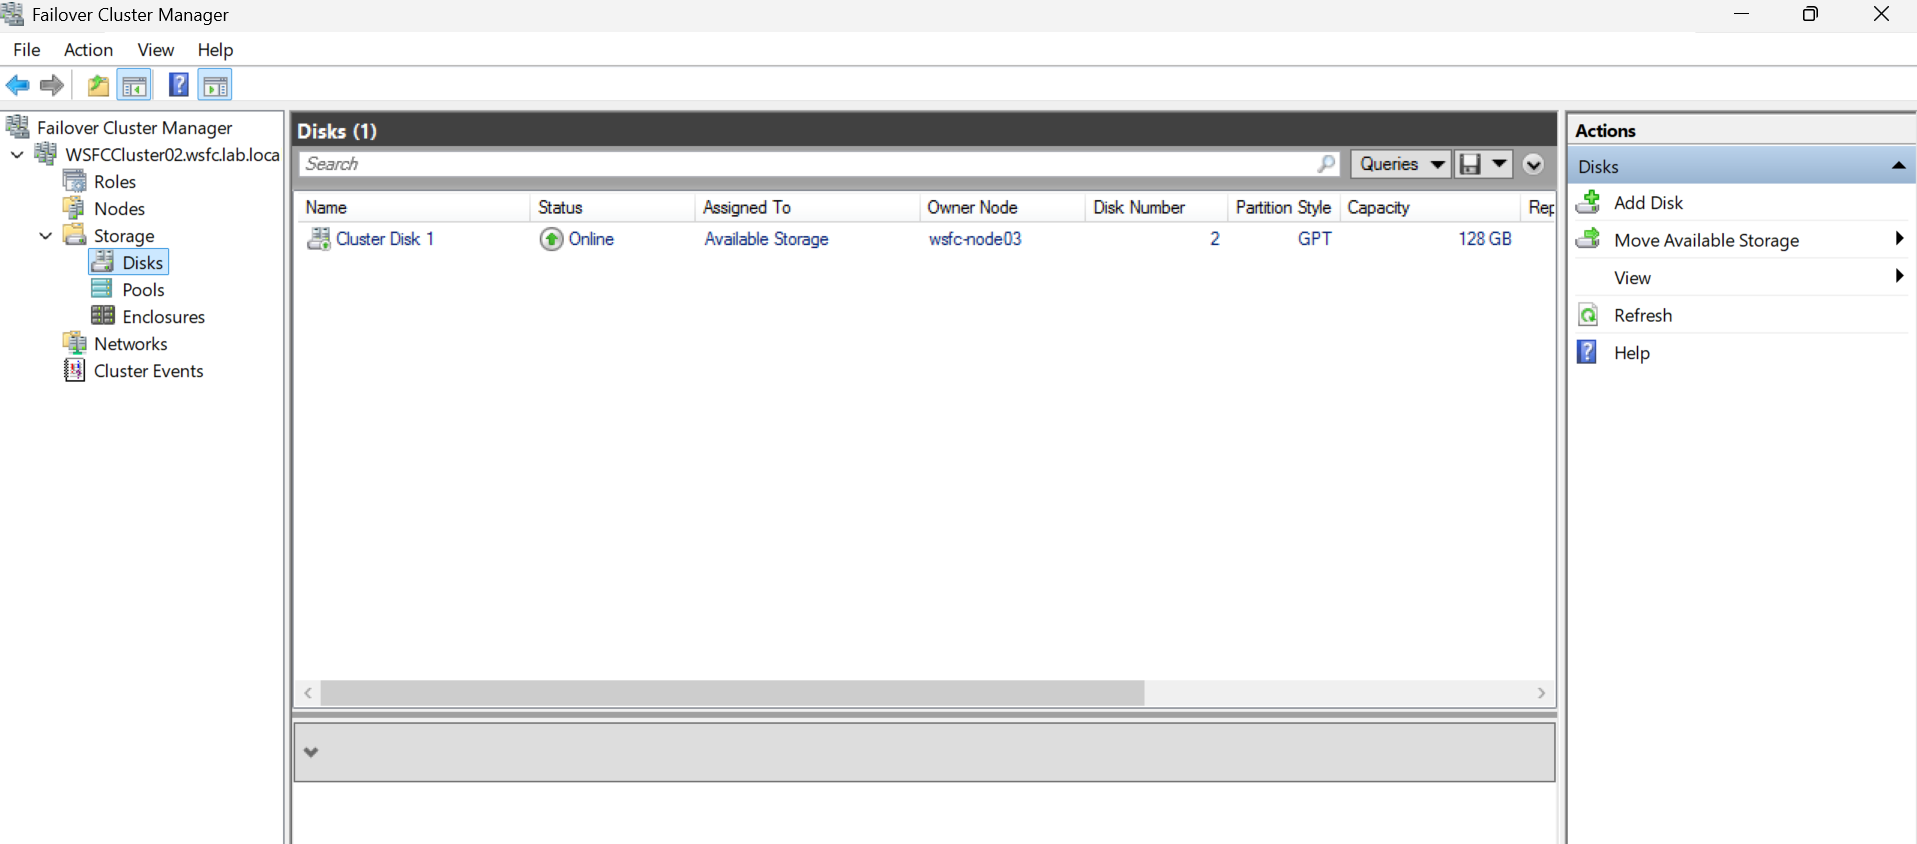The height and width of the screenshot is (844, 1917).
Task: Click the GPT partition style cell
Action: 1314,239
